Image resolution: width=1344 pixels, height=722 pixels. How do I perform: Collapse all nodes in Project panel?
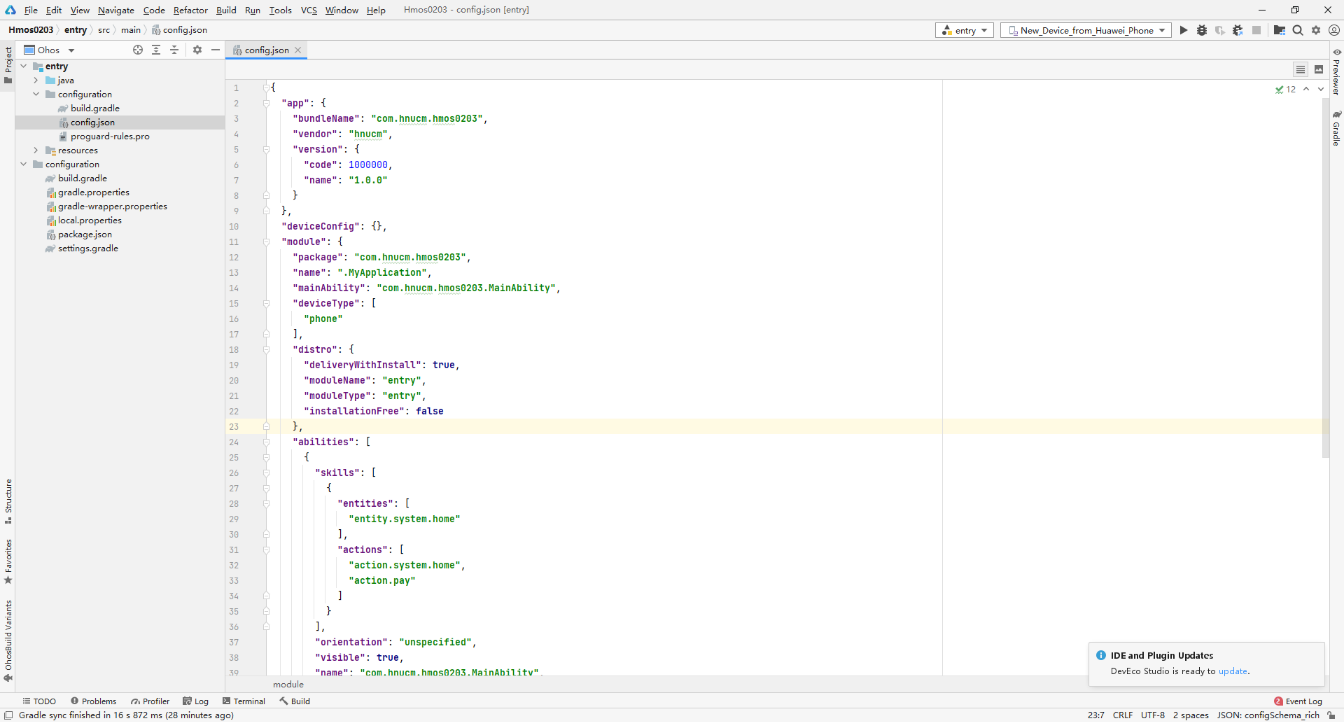pyautogui.click(x=174, y=50)
